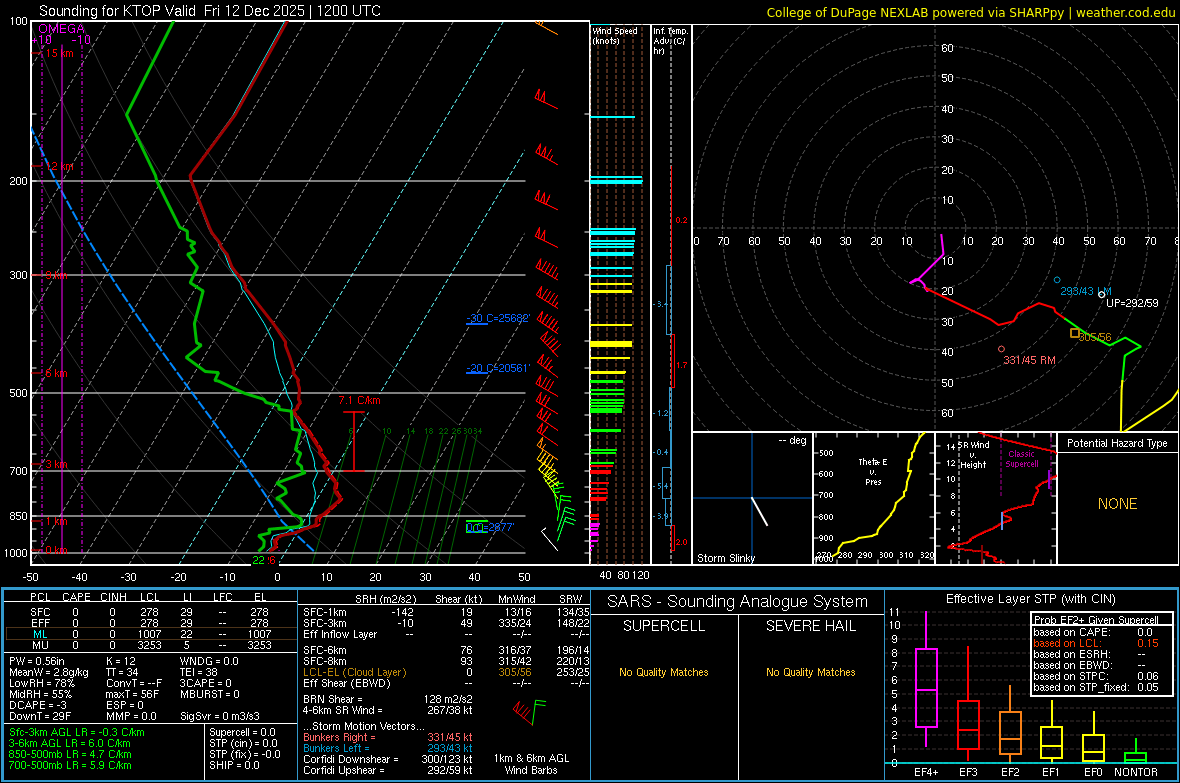
Task: Click the 'CAPE' column header
Action: (x=76, y=597)
